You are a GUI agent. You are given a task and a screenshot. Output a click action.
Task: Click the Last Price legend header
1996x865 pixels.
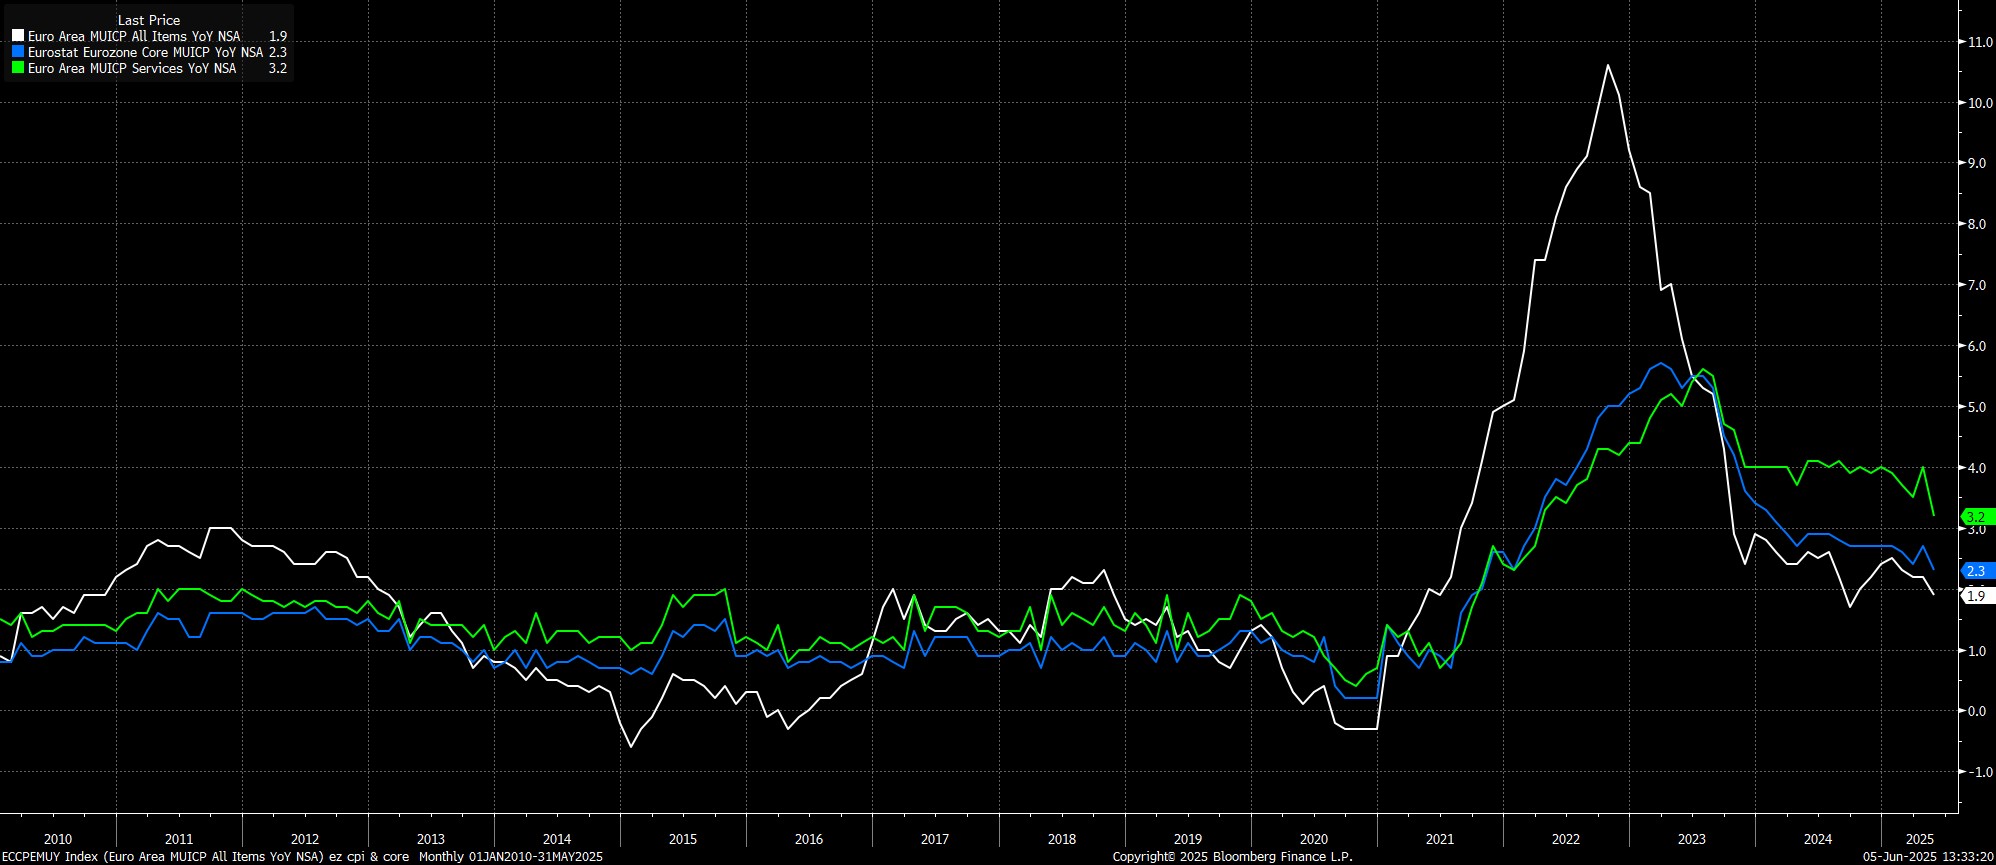point(149,20)
